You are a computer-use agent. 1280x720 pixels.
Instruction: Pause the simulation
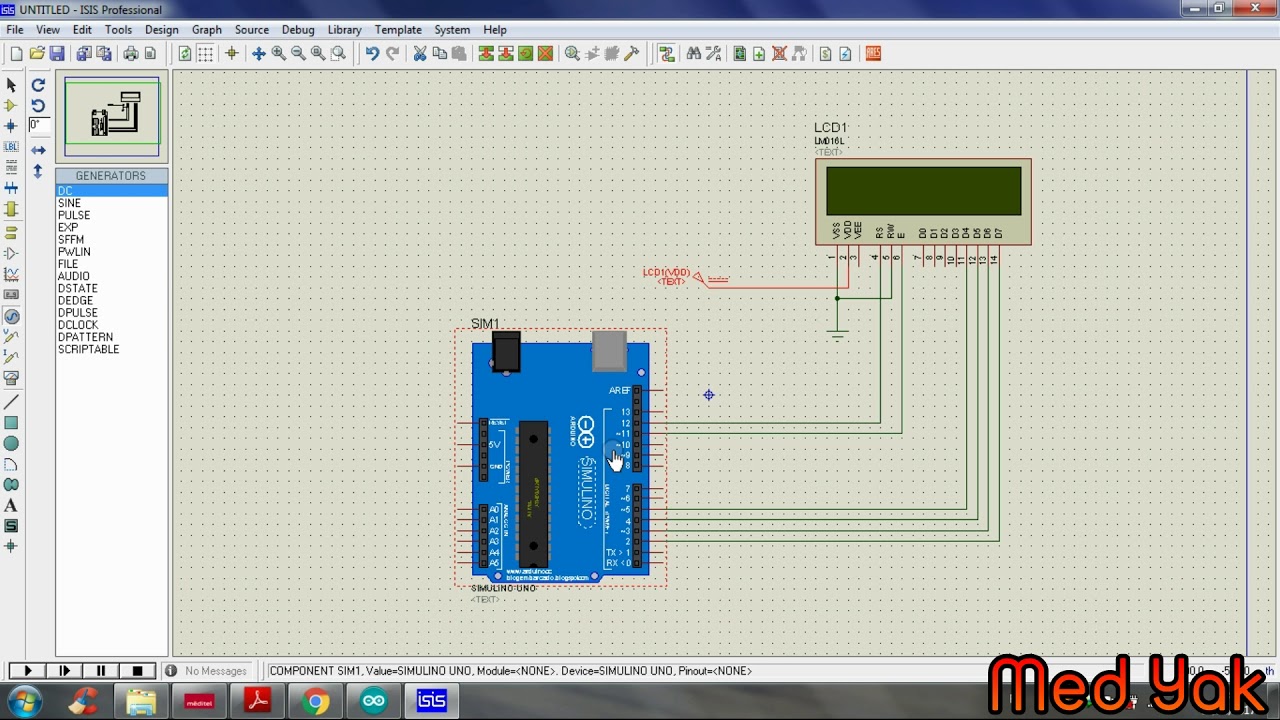pos(101,671)
